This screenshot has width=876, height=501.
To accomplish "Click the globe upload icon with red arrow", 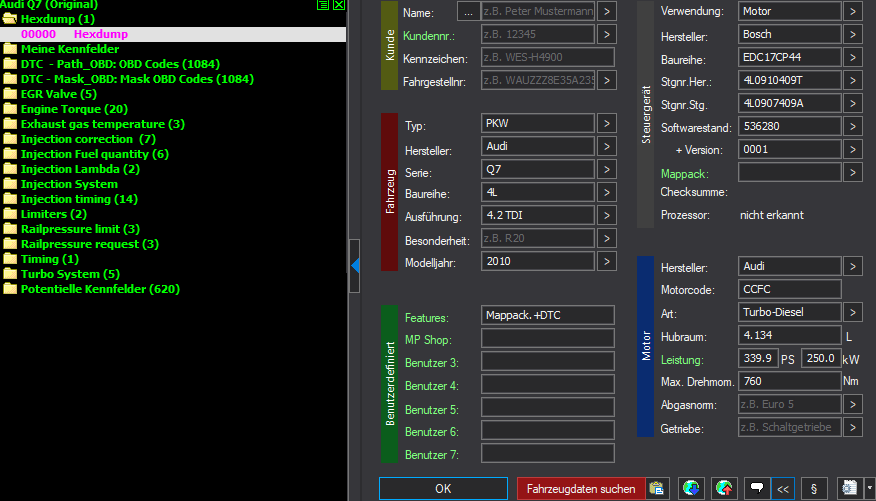I will coord(723,489).
